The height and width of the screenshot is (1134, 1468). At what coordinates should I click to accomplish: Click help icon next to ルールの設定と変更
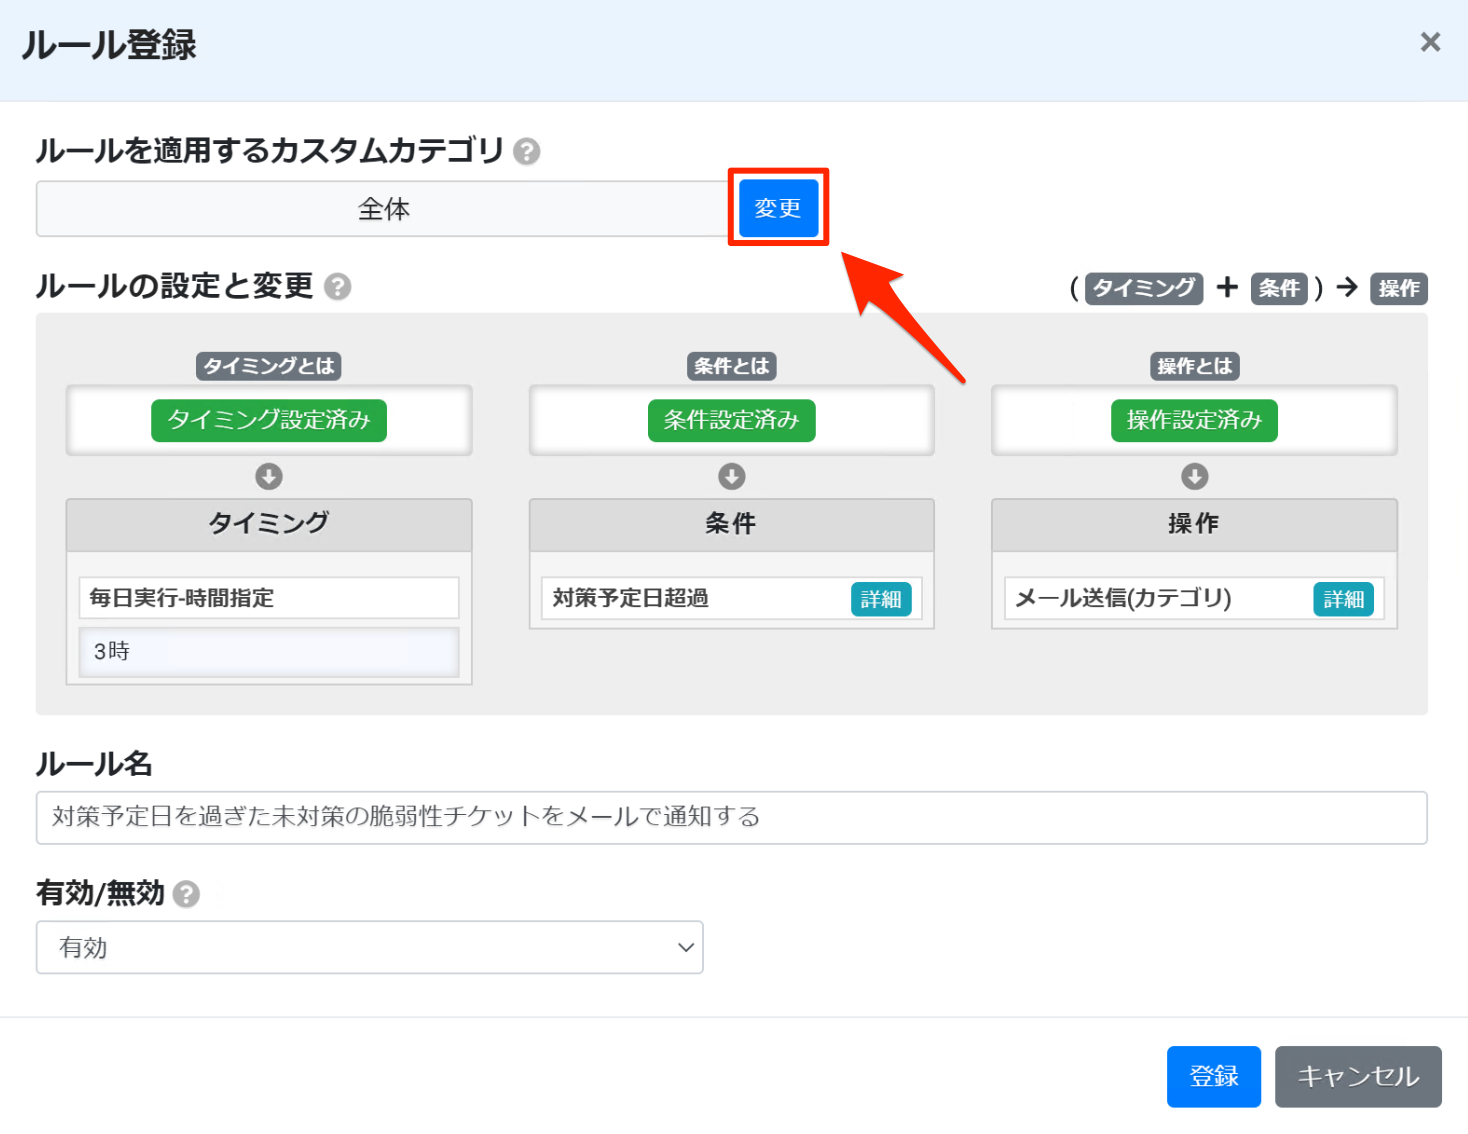[338, 287]
